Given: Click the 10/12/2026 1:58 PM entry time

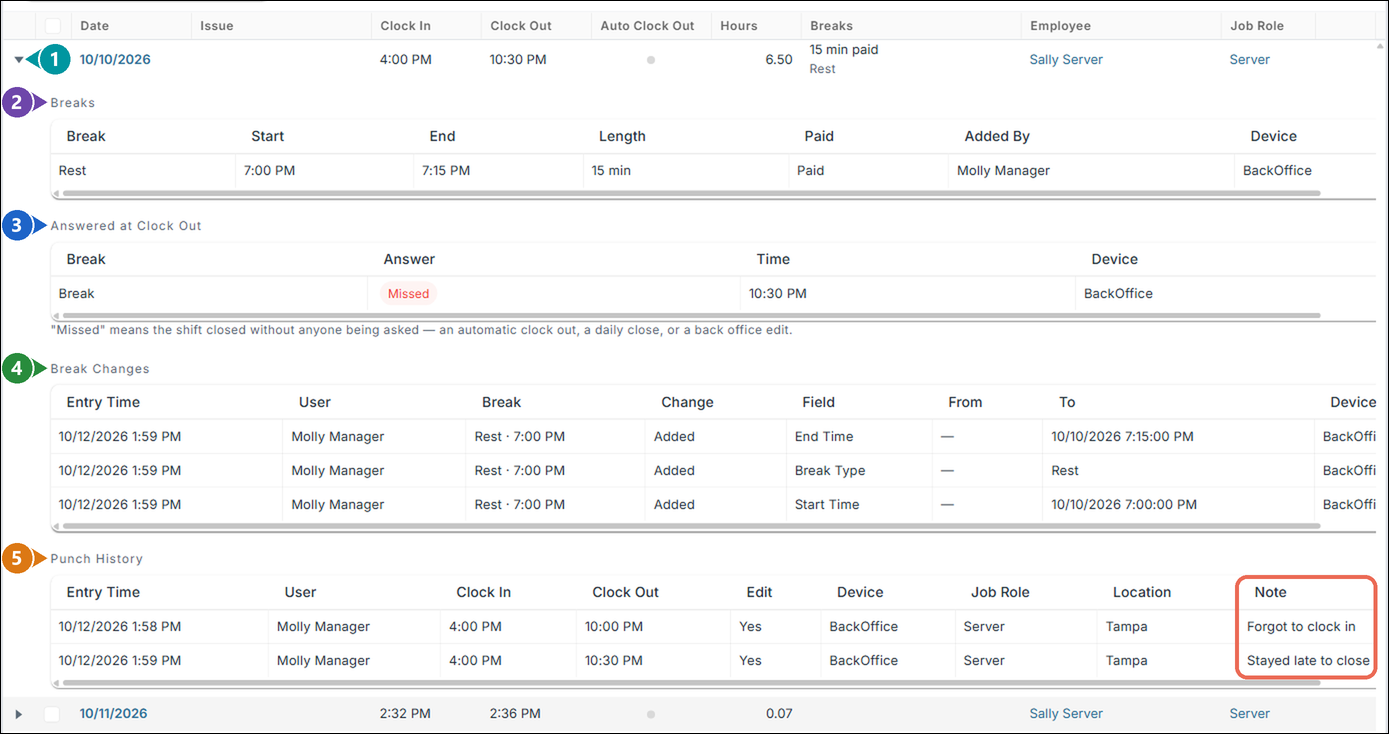Looking at the screenshot, I should pos(120,627).
